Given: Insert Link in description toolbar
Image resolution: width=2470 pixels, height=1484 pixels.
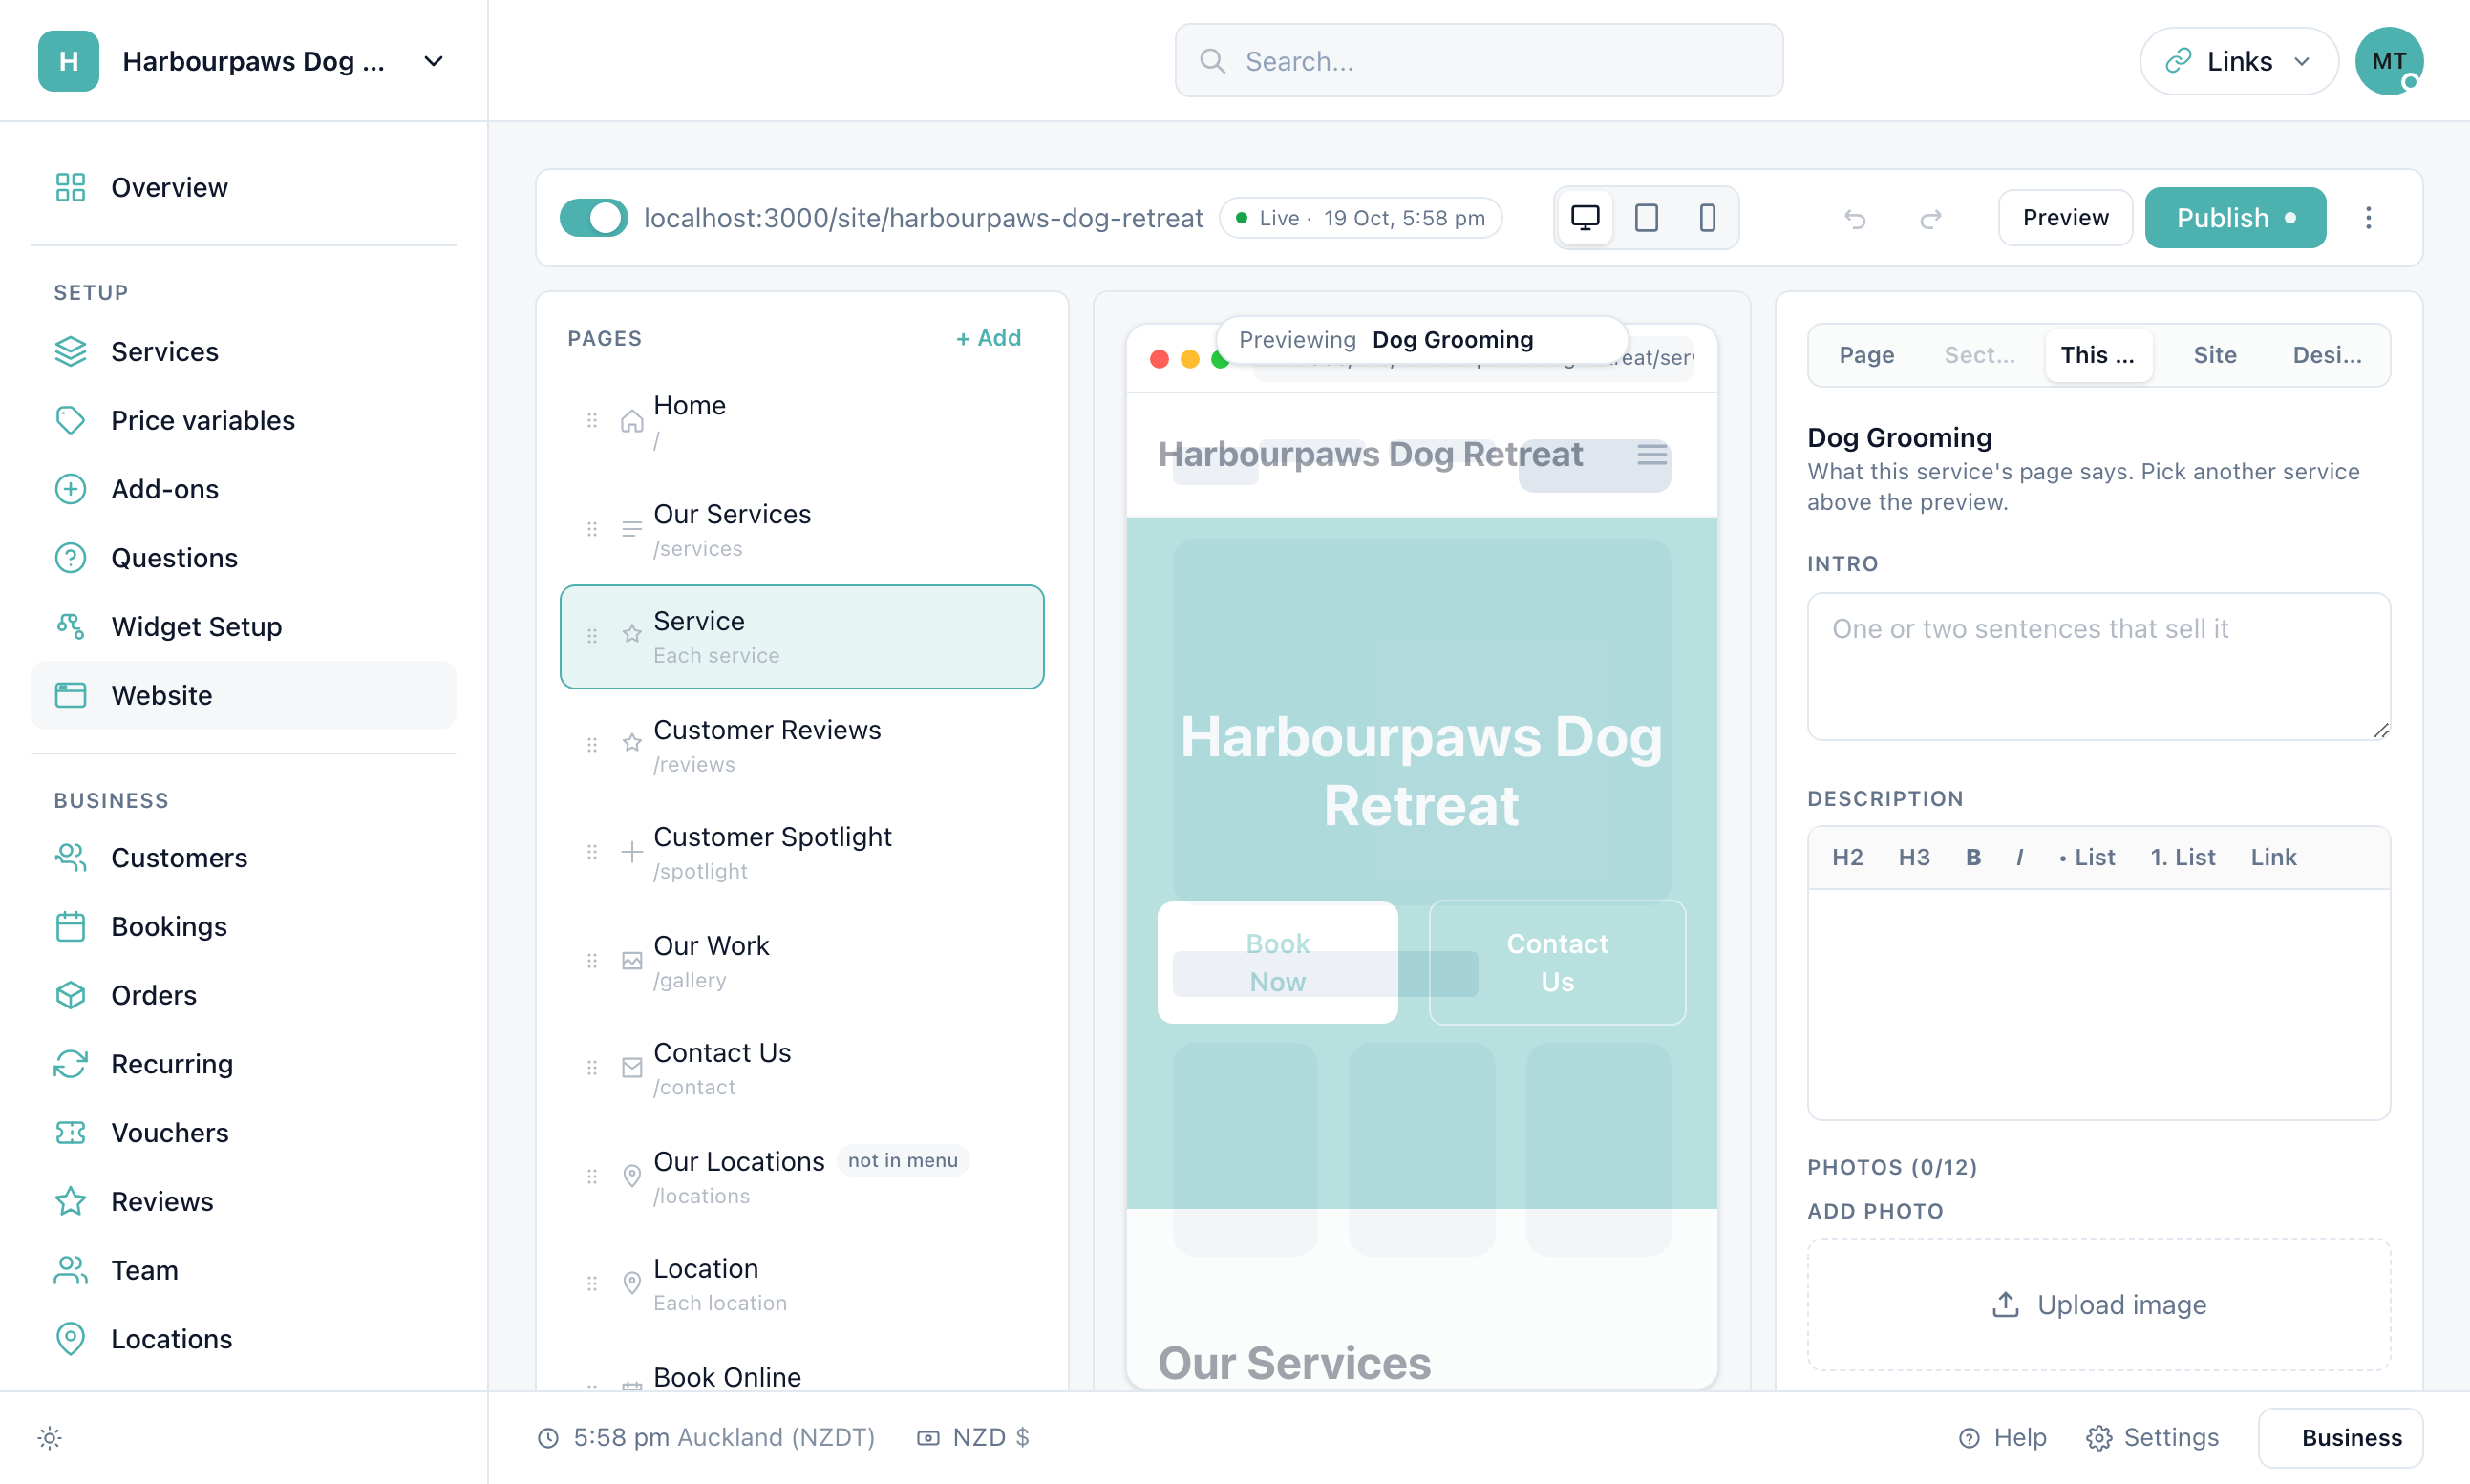Looking at the screenshot, I should point(2273,857).
